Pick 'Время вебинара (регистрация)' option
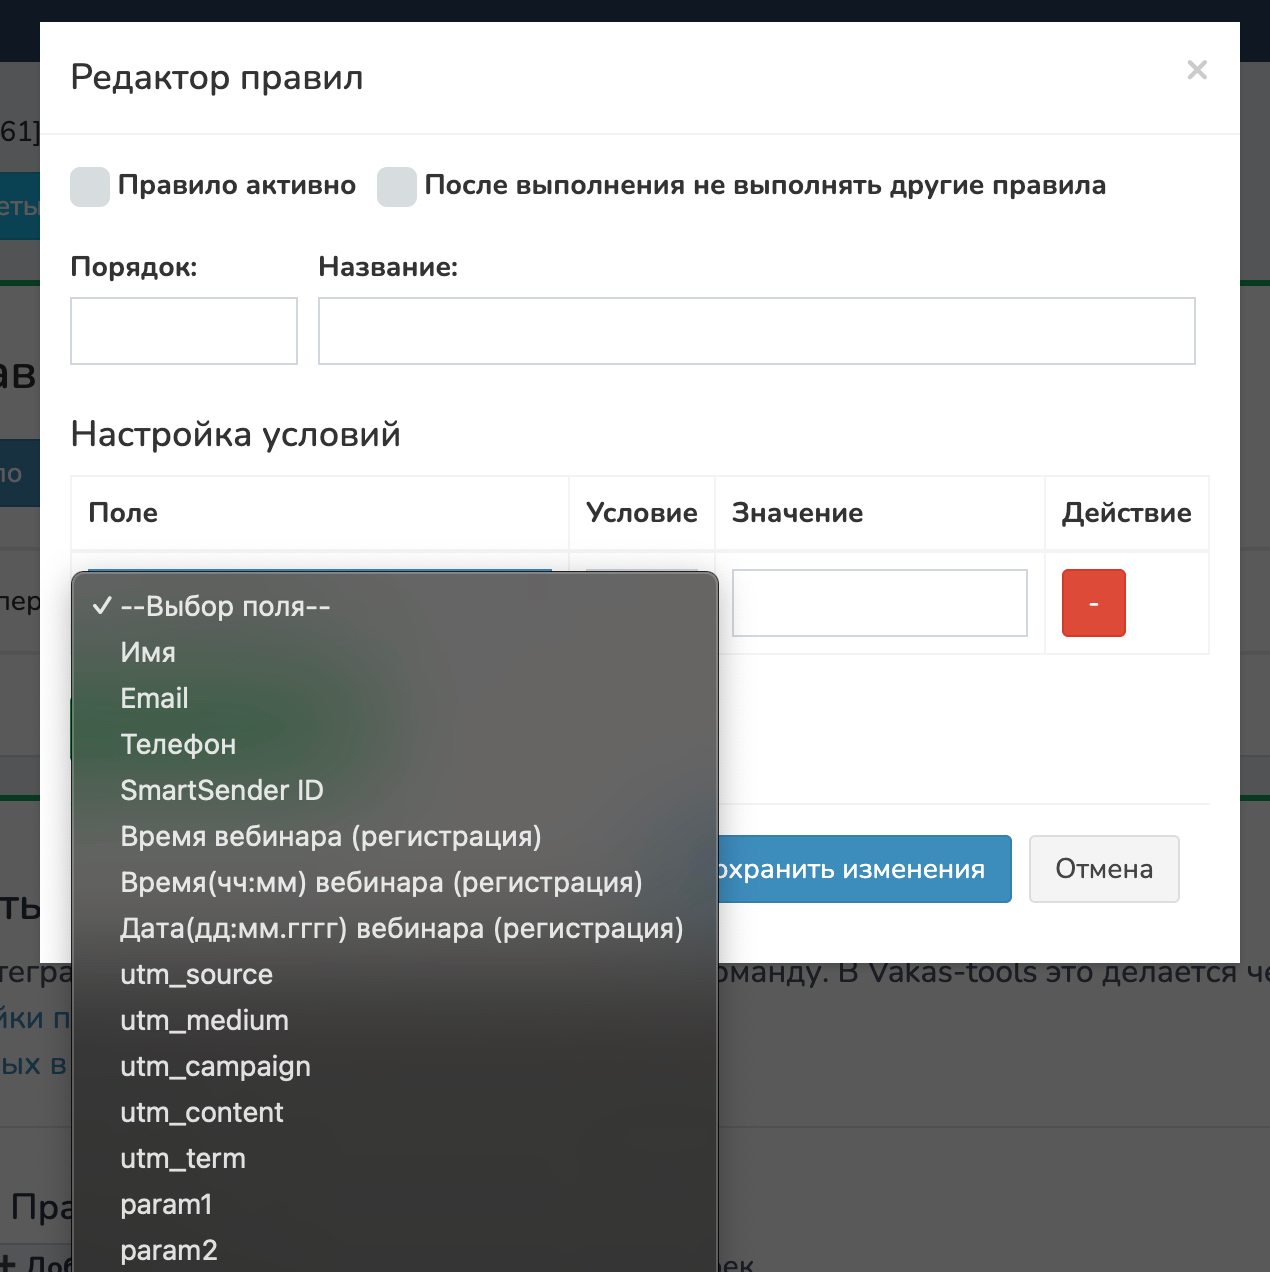Image resolution: width=1270 pixels, height=1272 pixels. [x=330, y=837]
